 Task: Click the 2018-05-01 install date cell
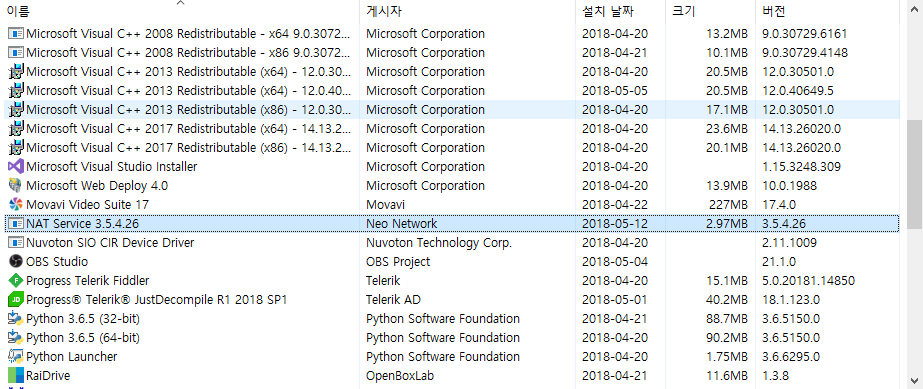pyautogui.click(x=615, y=300)
